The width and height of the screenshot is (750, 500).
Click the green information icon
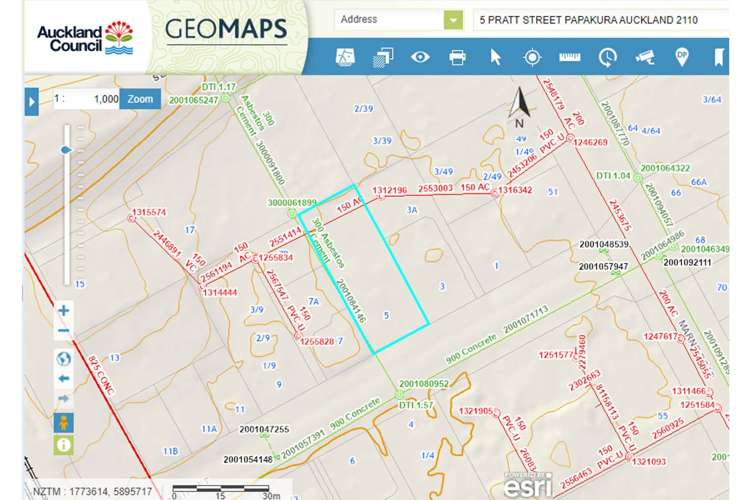(64, 445)
